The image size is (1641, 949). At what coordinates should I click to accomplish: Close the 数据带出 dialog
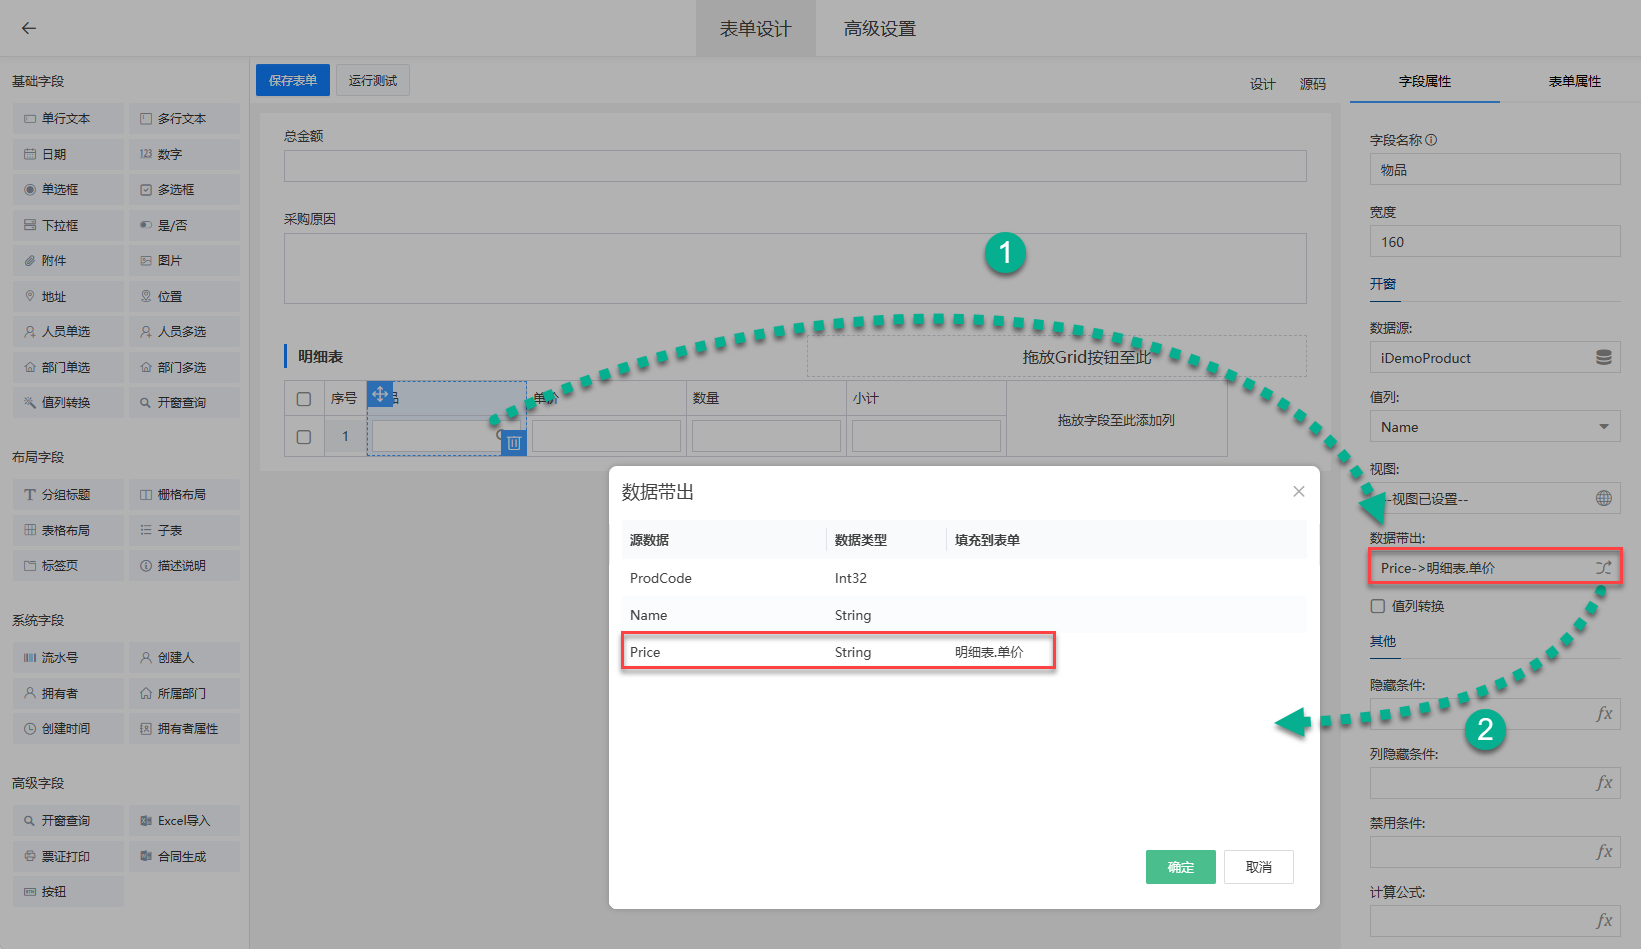tap(1298, 491)
